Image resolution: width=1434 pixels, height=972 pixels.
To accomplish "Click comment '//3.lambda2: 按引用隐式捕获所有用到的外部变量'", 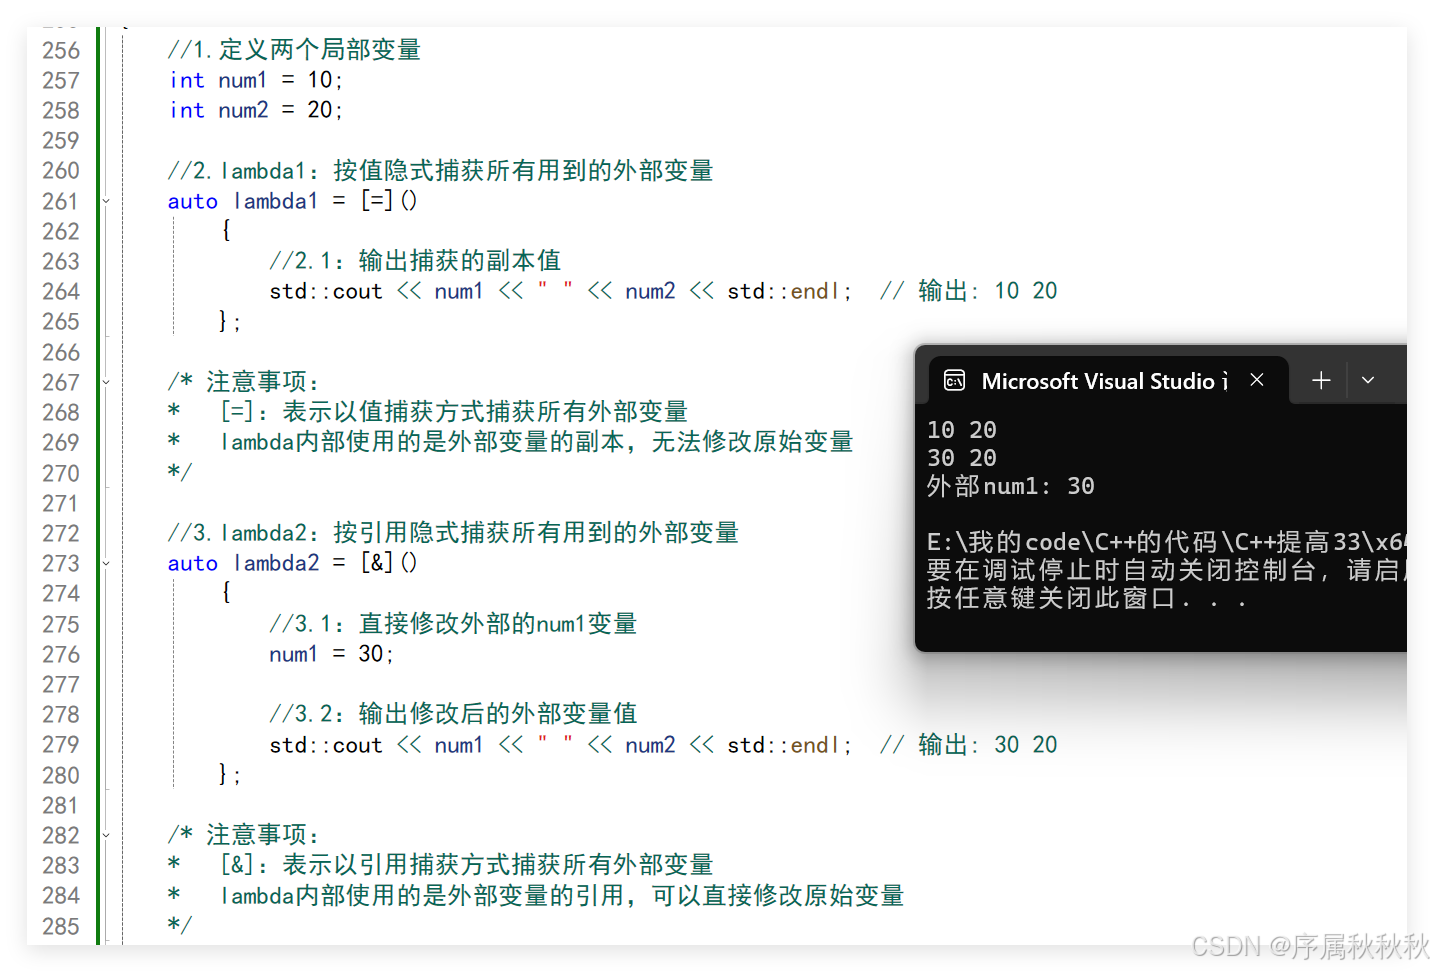I will pos(453,533).
